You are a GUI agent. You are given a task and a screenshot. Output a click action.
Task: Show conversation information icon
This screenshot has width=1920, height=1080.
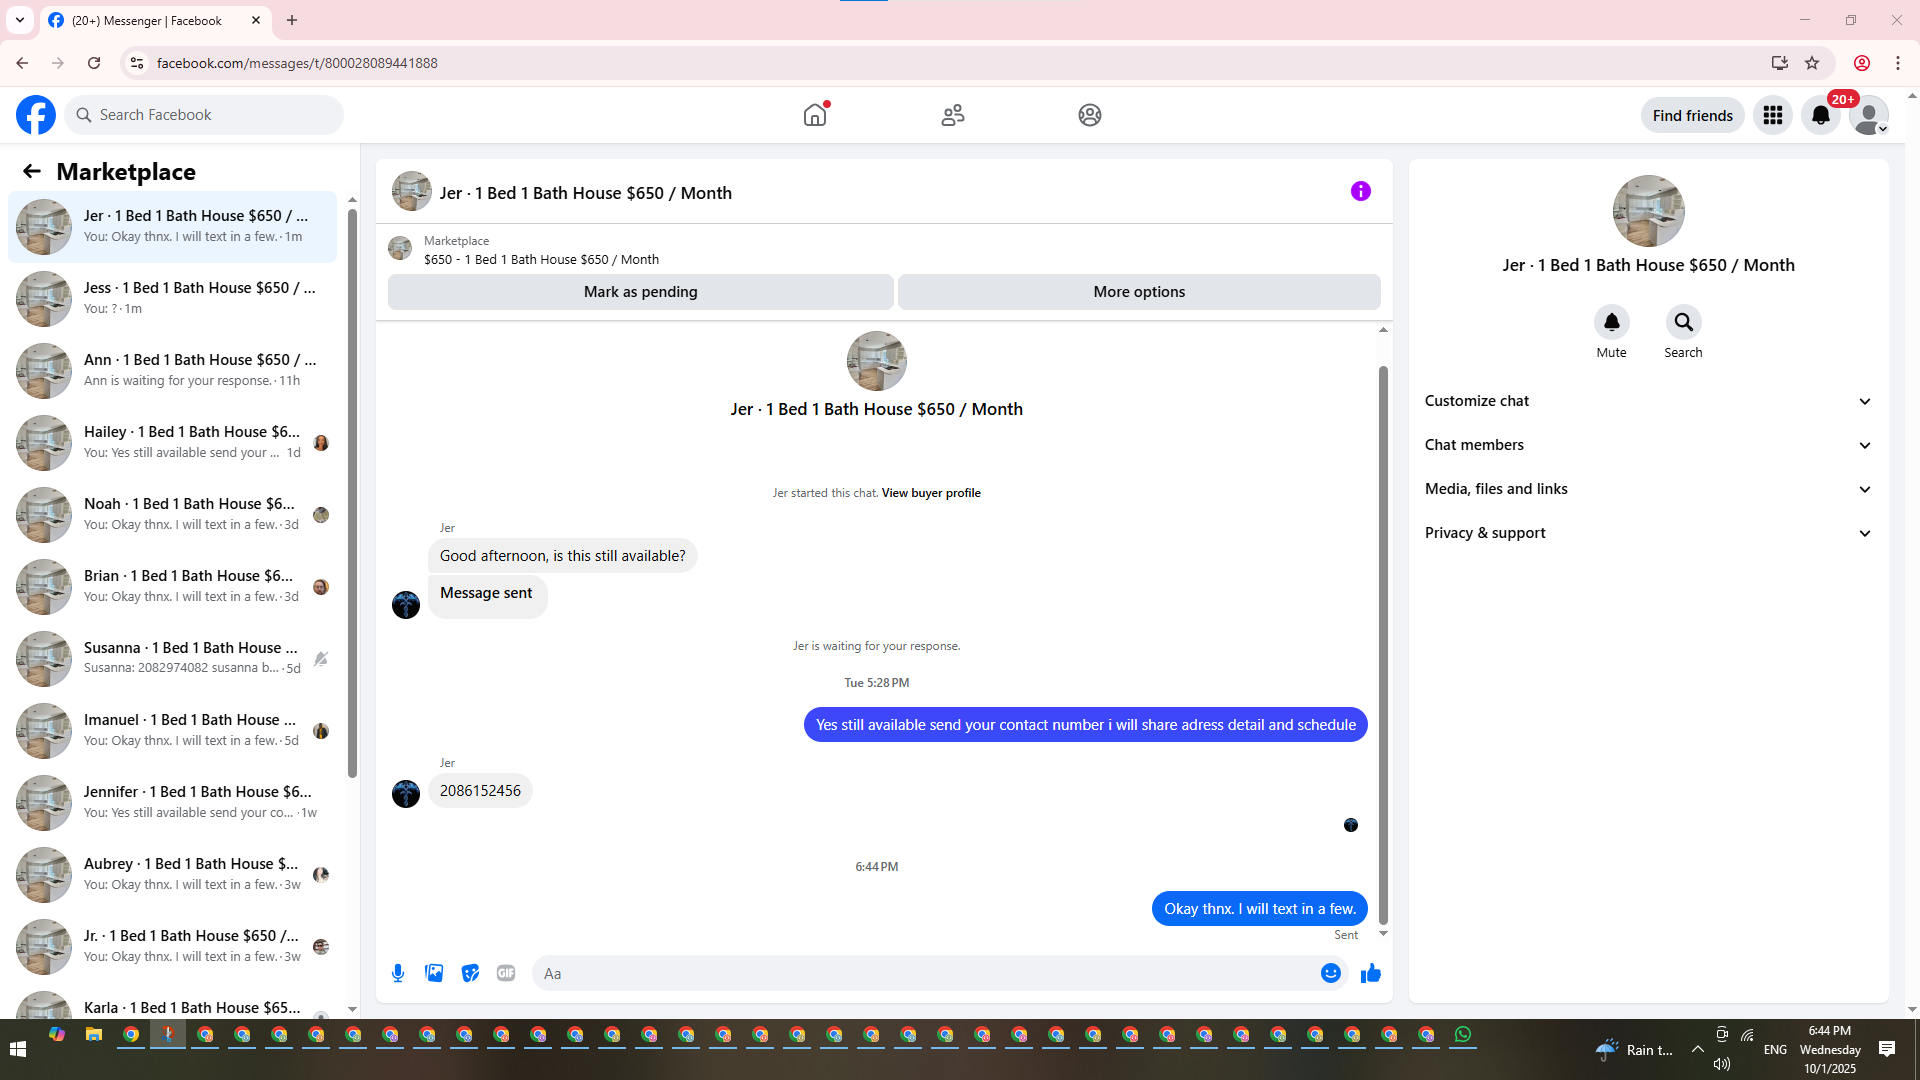click(x=1361, y=191)
